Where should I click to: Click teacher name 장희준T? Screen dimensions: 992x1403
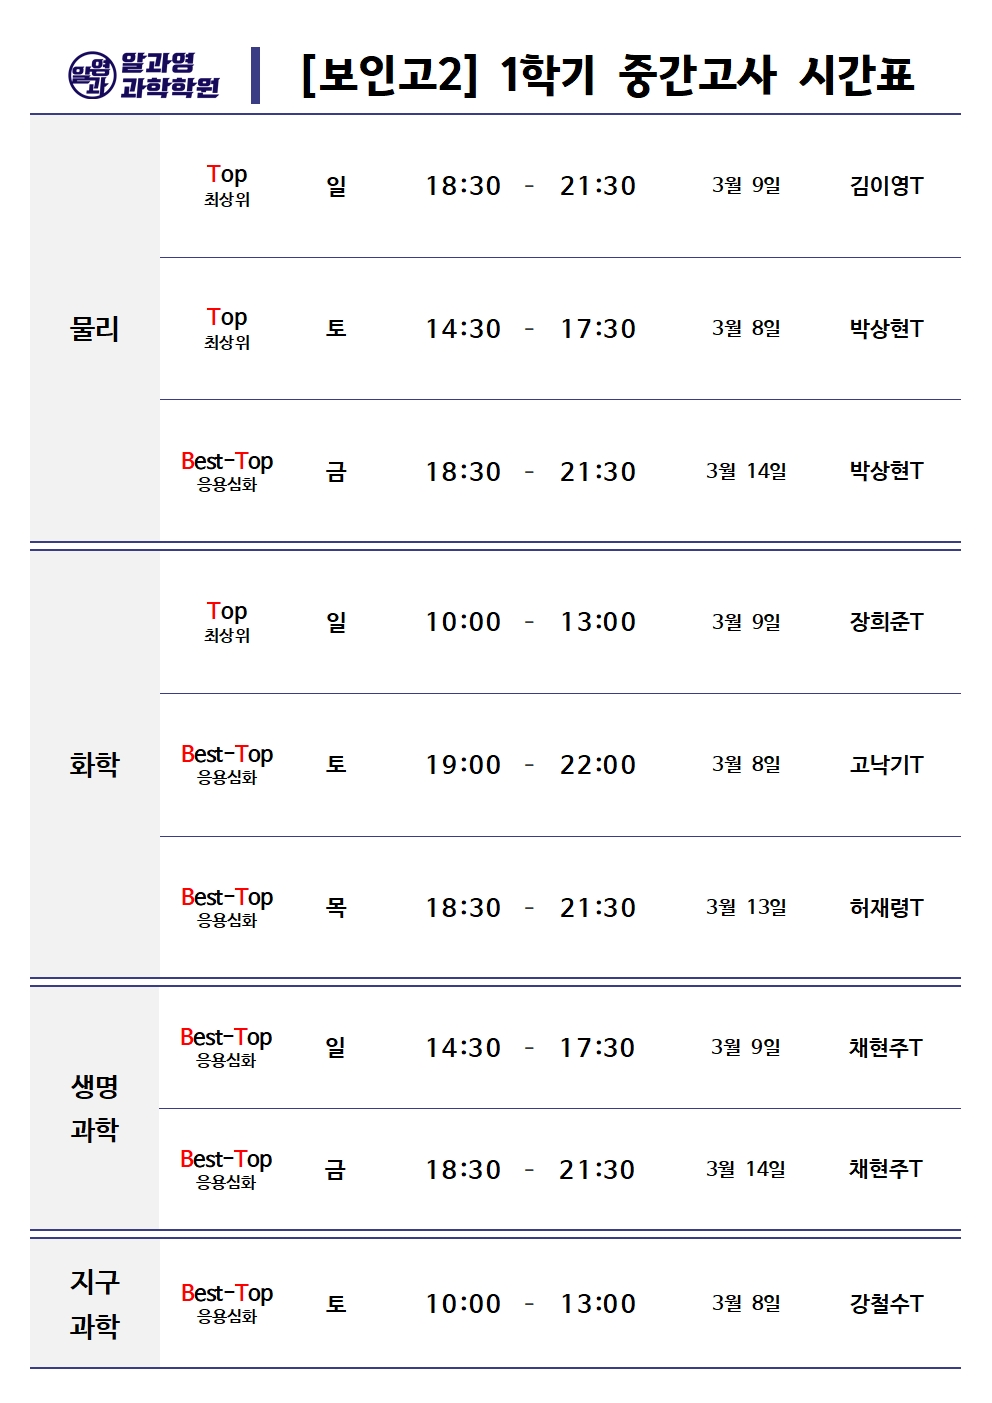pyautogui.click(x=886, y=622)
